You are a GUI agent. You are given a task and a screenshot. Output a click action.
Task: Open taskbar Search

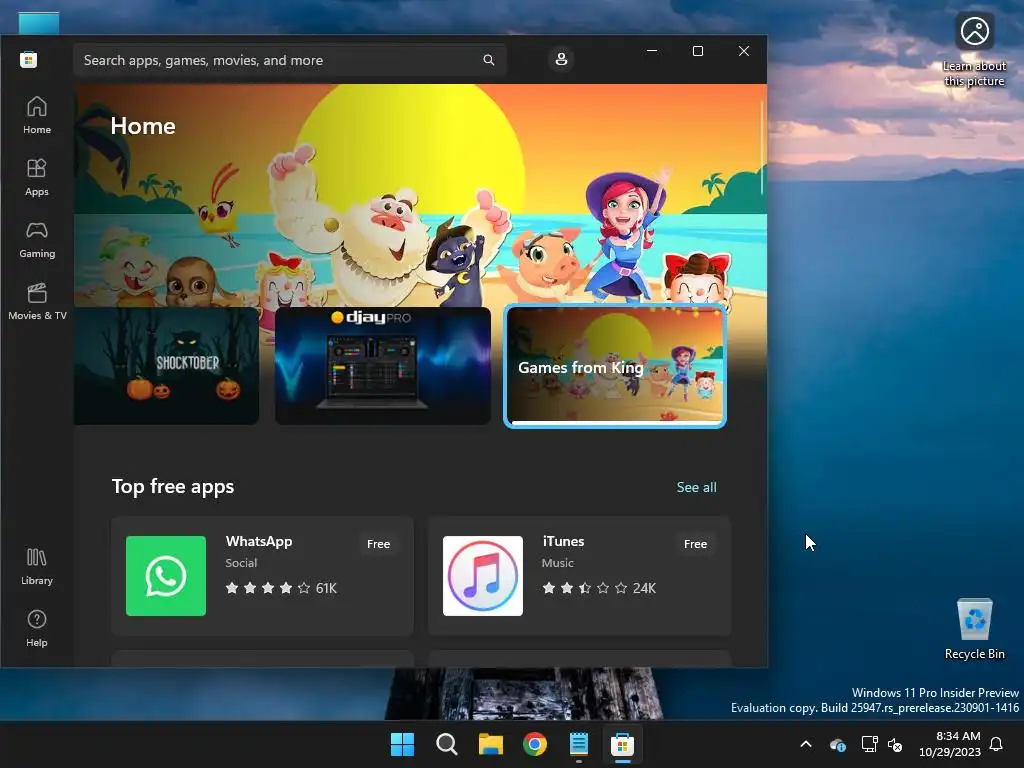click(447, 744)
